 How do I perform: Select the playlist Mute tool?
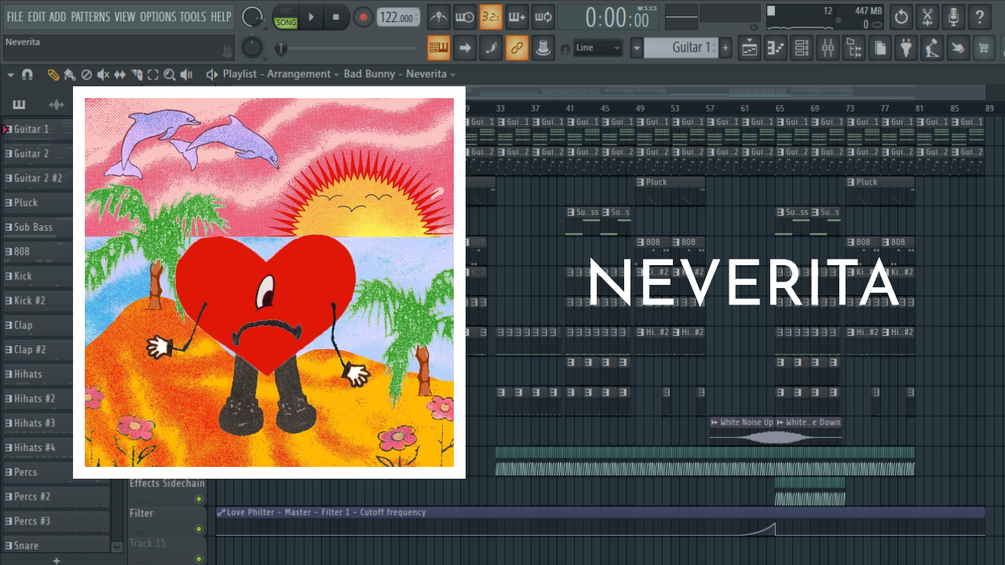pos(103,74)
